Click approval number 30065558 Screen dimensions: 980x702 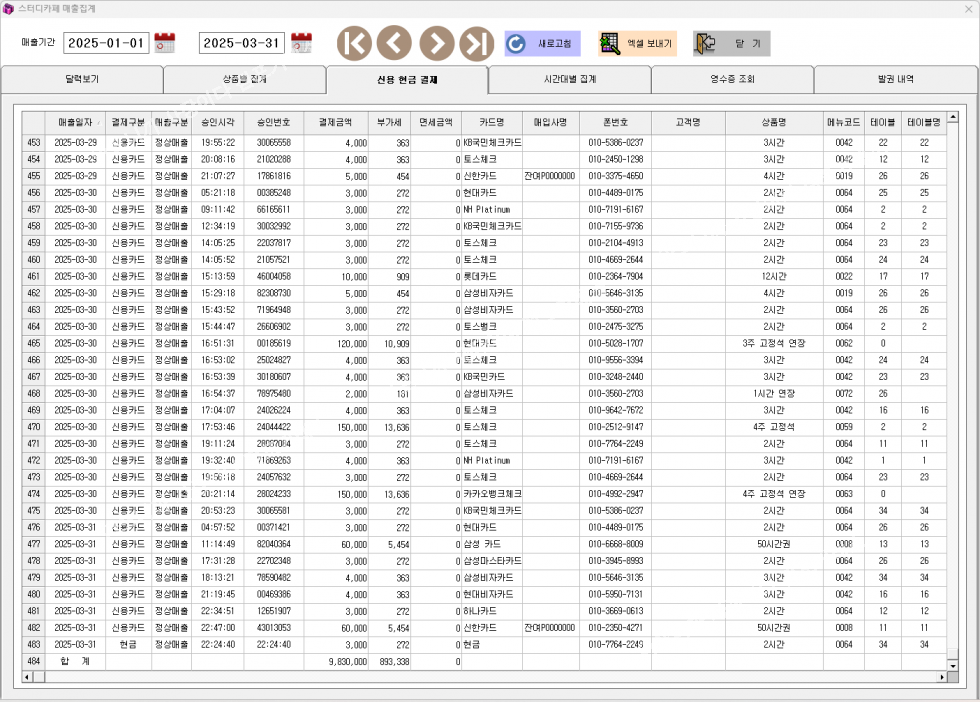[274, 143]
